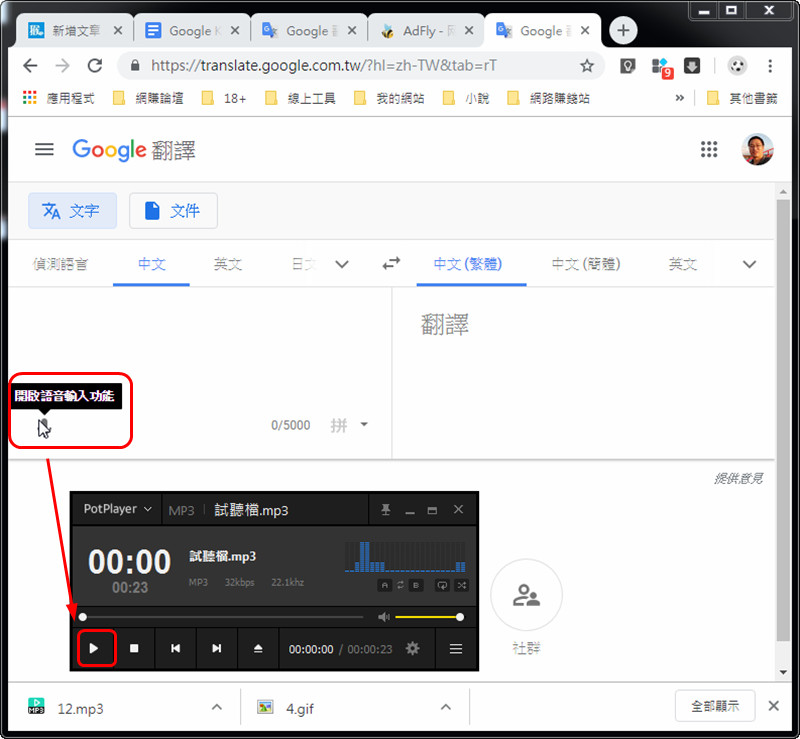The image size is (800, 739).
Task: Click the microphone voice input icon
Action: click(43, 425)
